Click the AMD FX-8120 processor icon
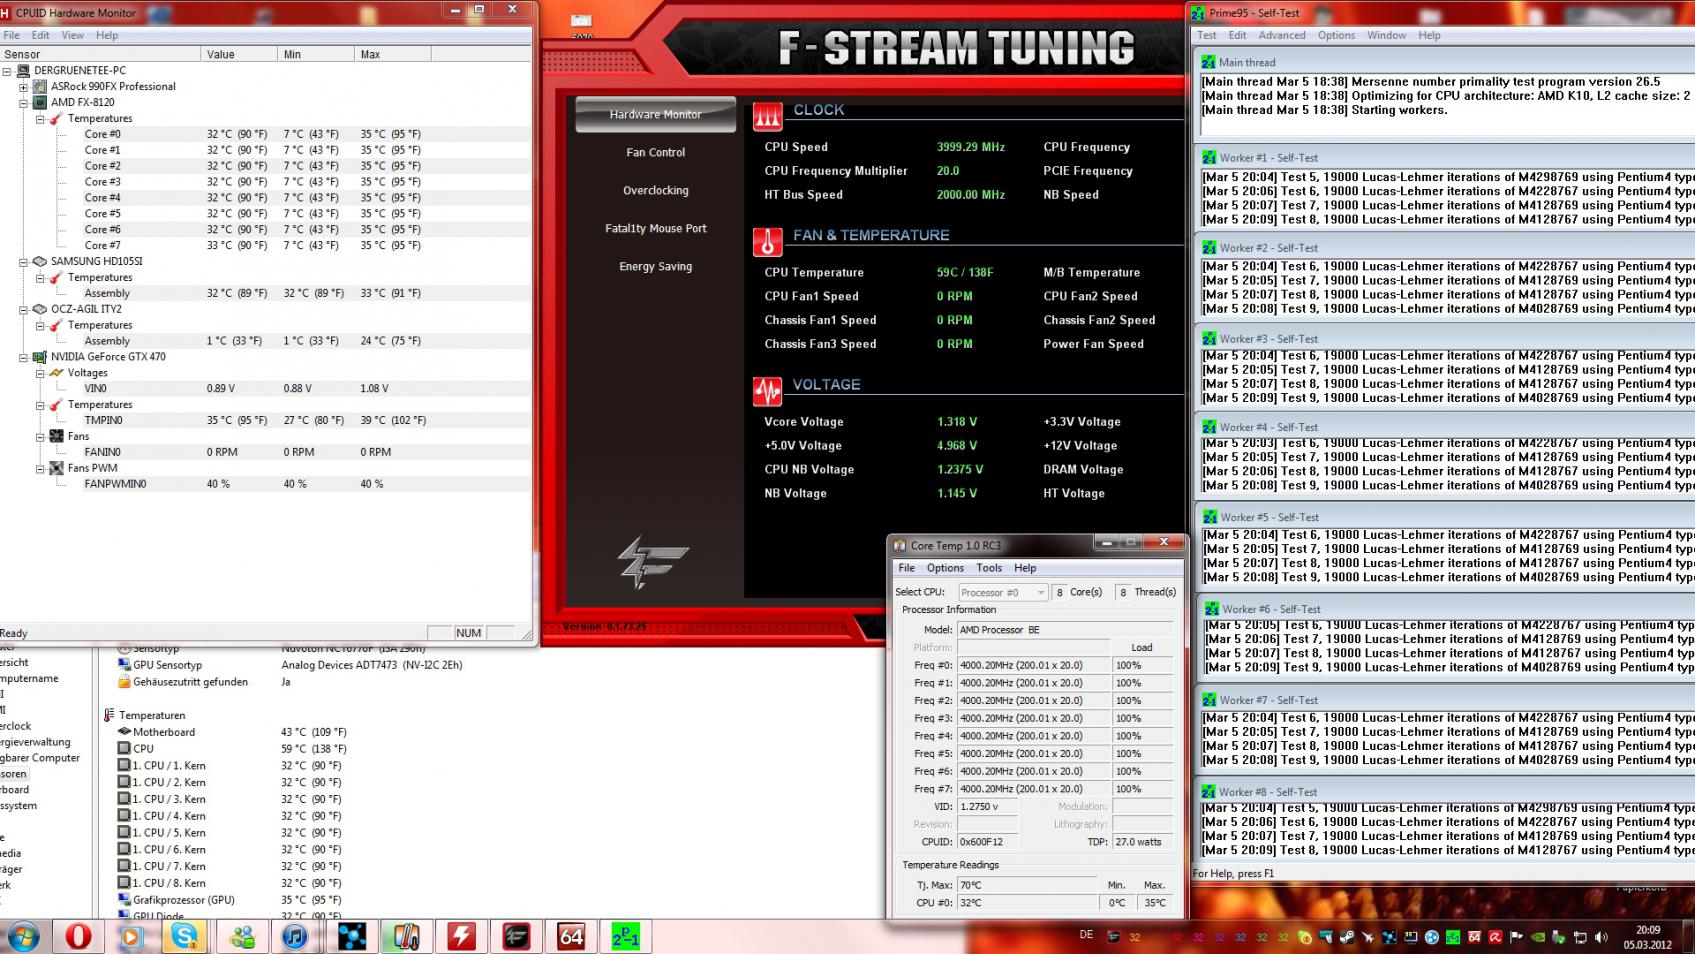This screenshot has width=1695, height=954. point(40,102)
